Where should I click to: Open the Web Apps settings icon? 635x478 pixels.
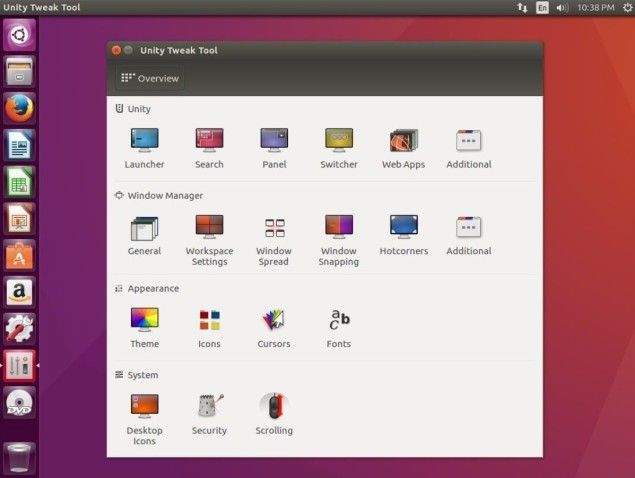[404, 140]
